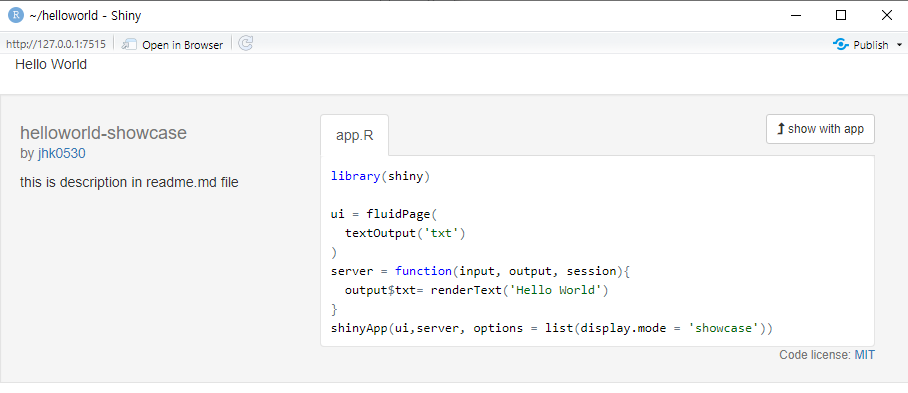Select the app.R tab
This screenshot has width=908, height=393.
coord(354,135)
